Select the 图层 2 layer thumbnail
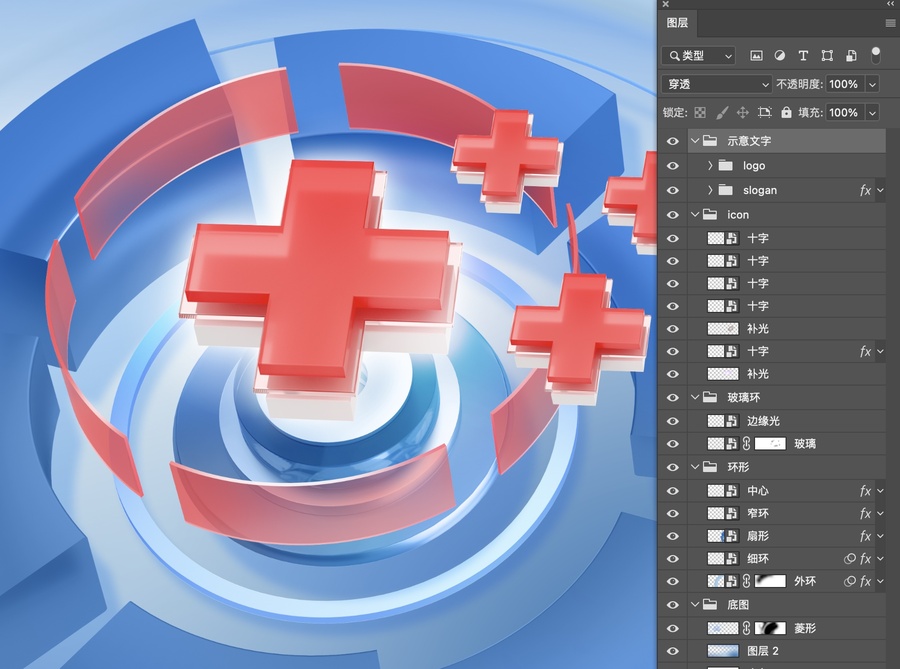This screenshot has width=900, height=669. point(723,651)
